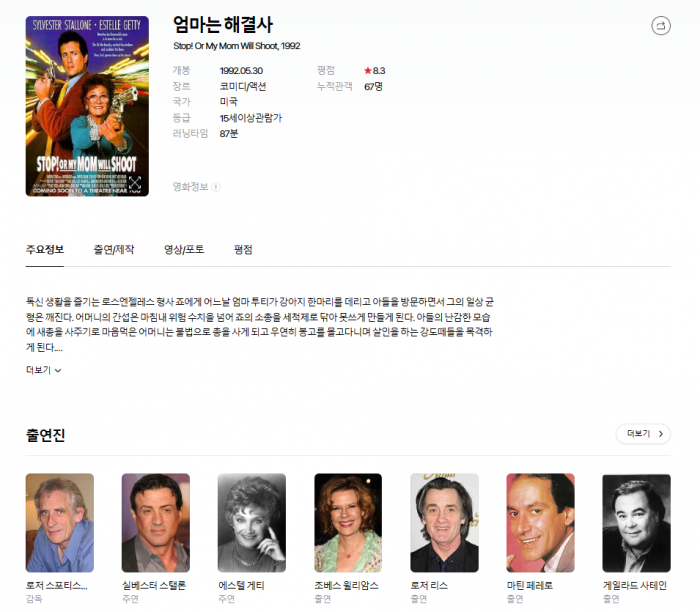
Task: Click the share icon at top right
Action: [x=660, y=26]
